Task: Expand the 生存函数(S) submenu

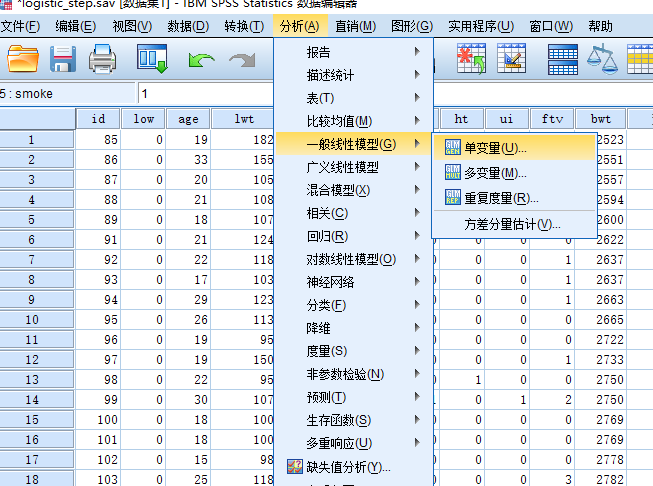Action: (353, 420)
